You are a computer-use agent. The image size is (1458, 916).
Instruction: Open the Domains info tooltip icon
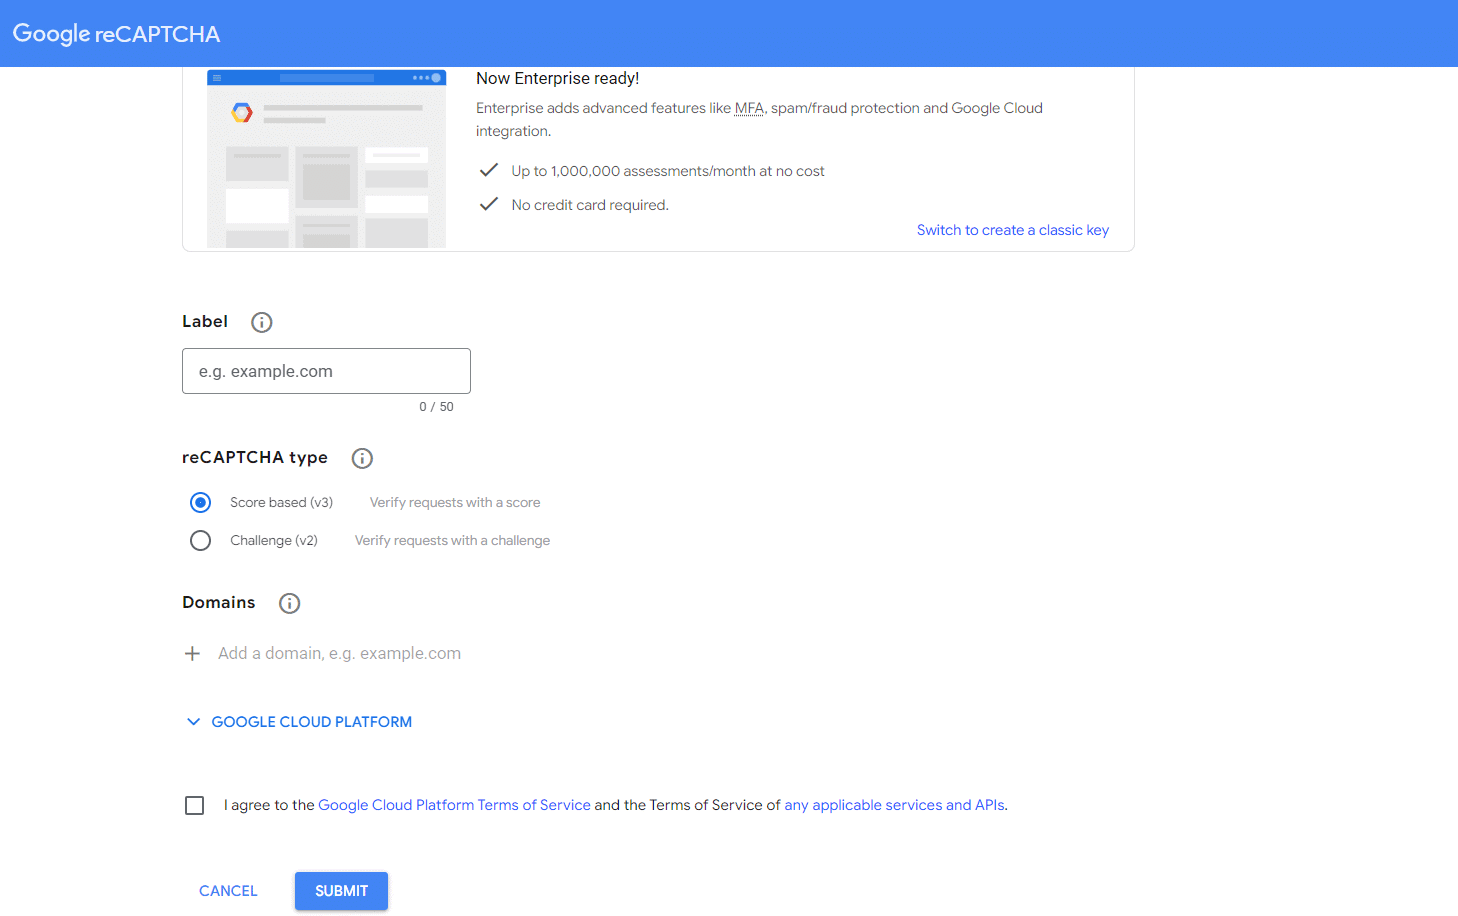(x=289, y=603)
